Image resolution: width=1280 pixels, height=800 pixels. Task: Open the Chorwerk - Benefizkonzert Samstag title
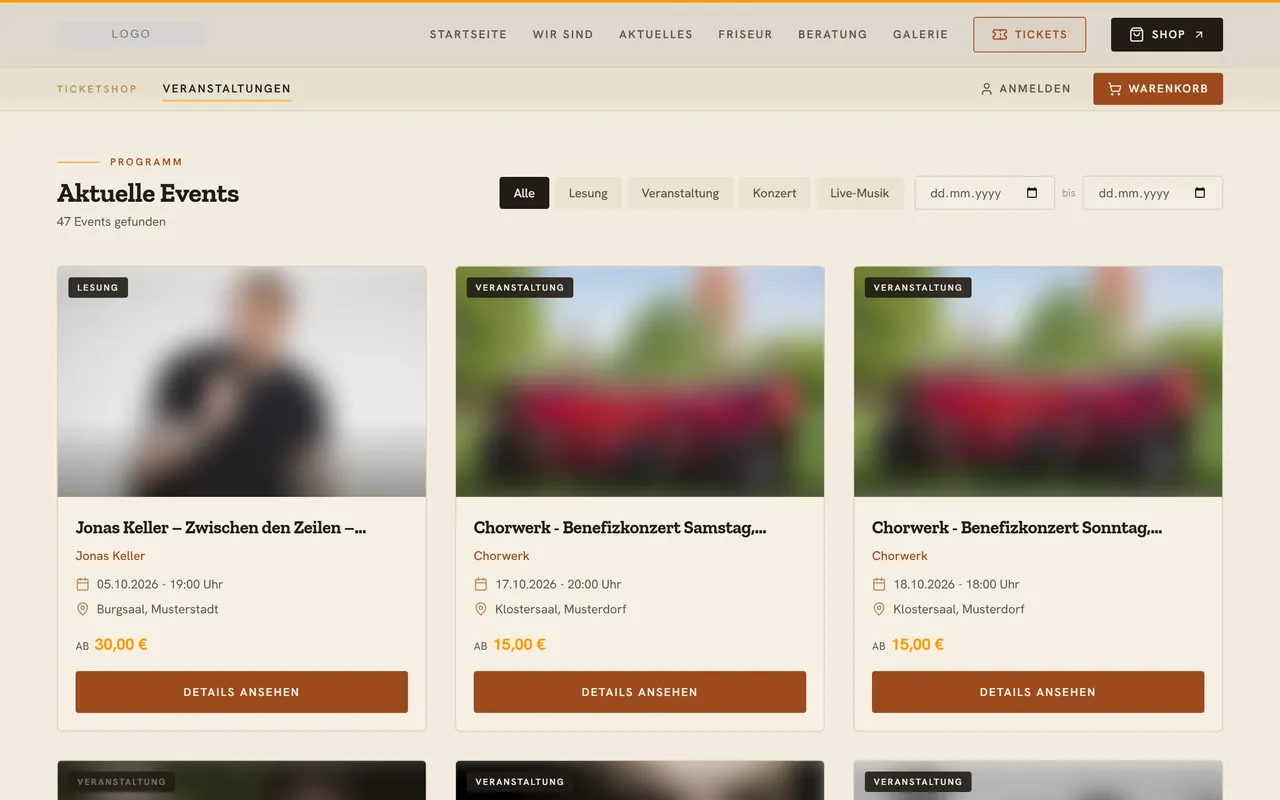pyautogui.click(x=620, y=527)
